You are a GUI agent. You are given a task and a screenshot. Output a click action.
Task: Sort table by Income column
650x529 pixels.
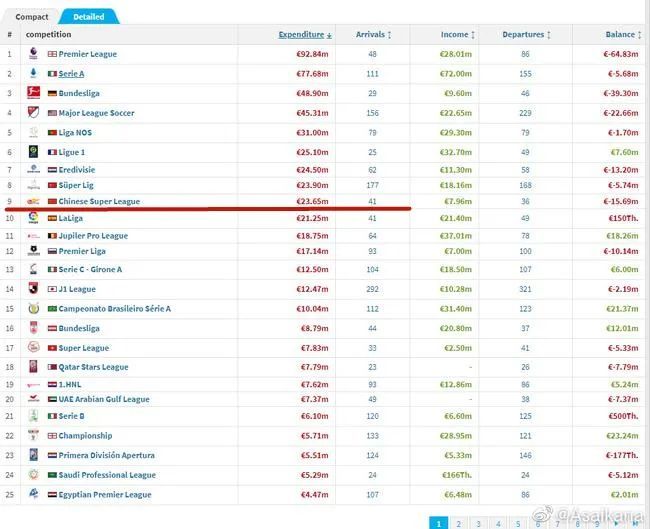pos(456,35)
